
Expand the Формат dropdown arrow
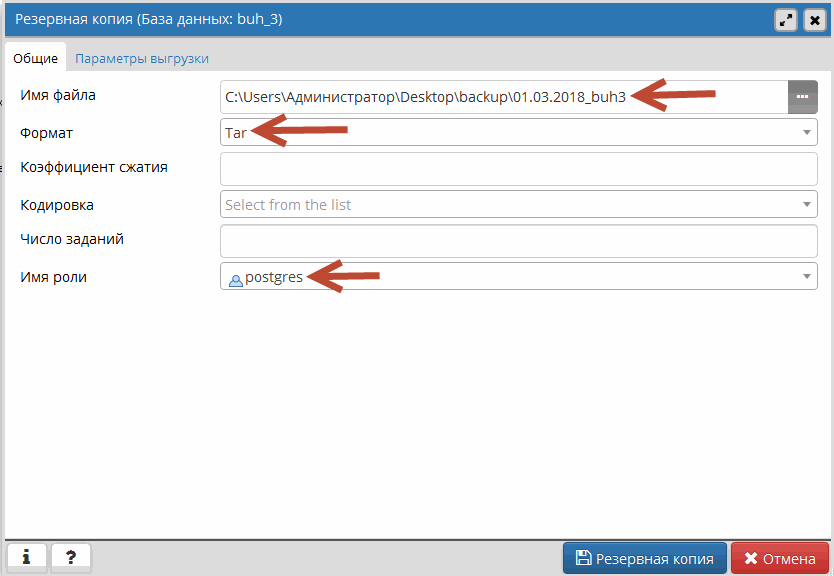806,132
